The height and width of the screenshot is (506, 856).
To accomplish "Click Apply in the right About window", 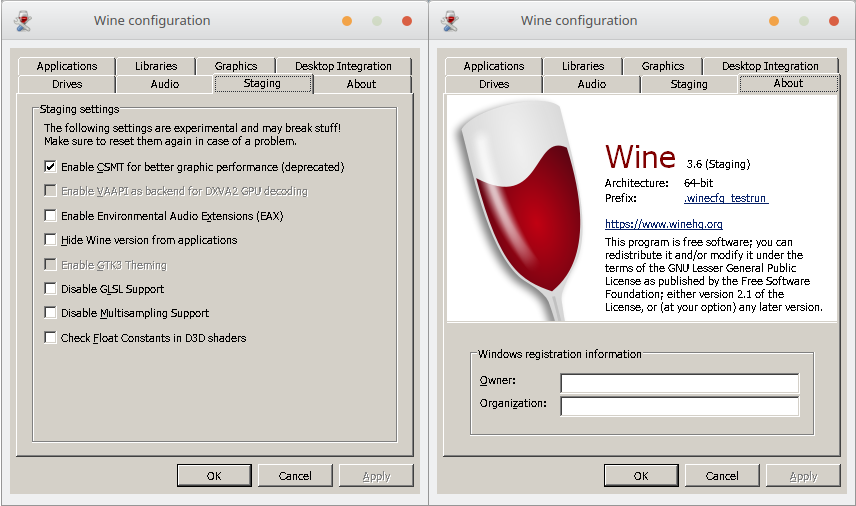I will [x=803, y=475].
